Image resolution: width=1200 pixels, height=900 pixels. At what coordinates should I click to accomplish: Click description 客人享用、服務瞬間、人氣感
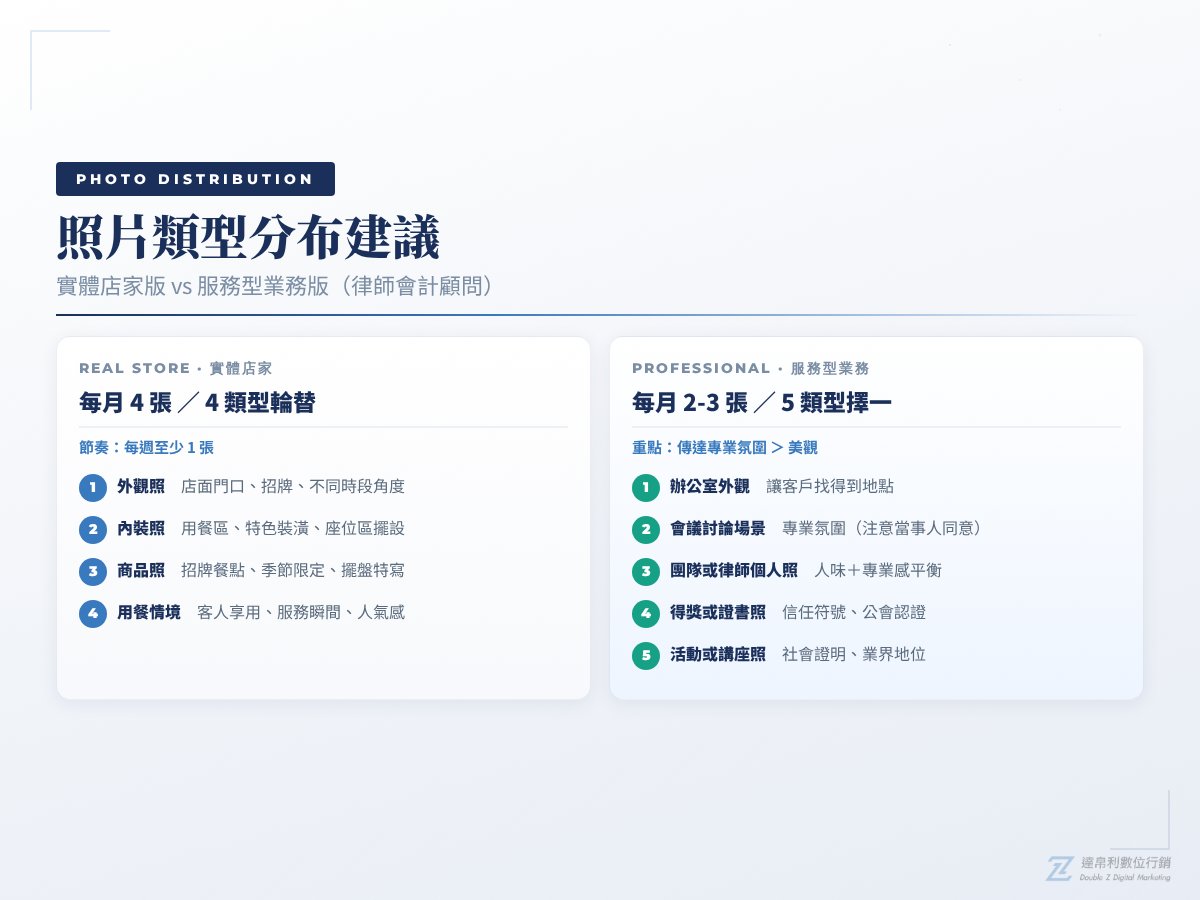point(301,613)
